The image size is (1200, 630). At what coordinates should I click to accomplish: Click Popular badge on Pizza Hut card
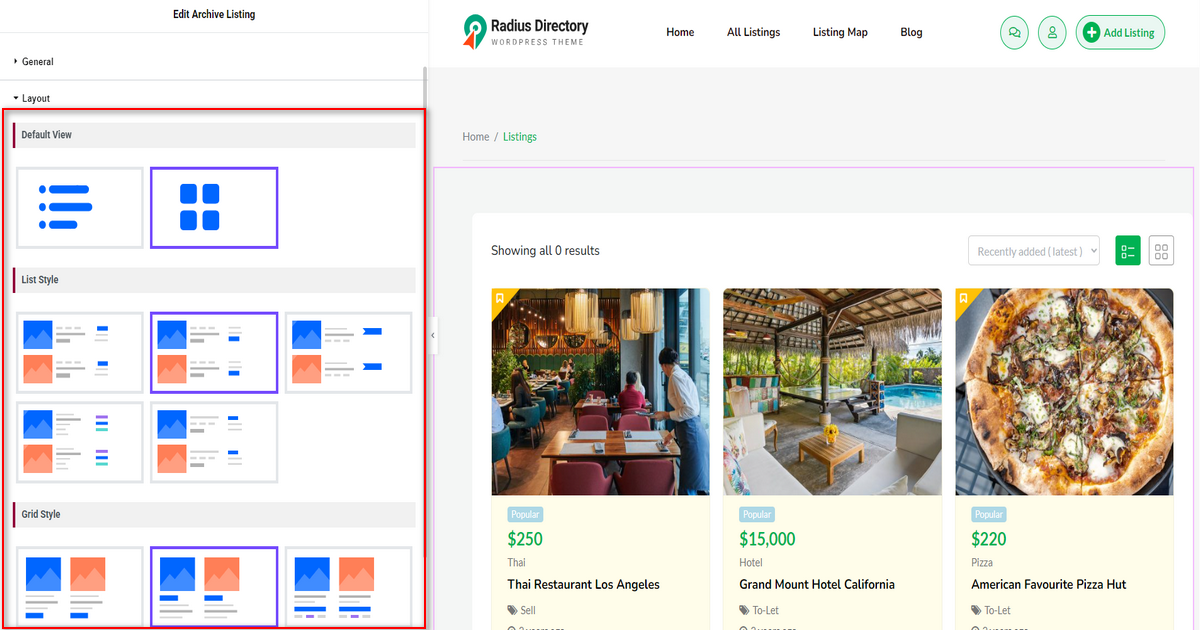click(989, 514)
